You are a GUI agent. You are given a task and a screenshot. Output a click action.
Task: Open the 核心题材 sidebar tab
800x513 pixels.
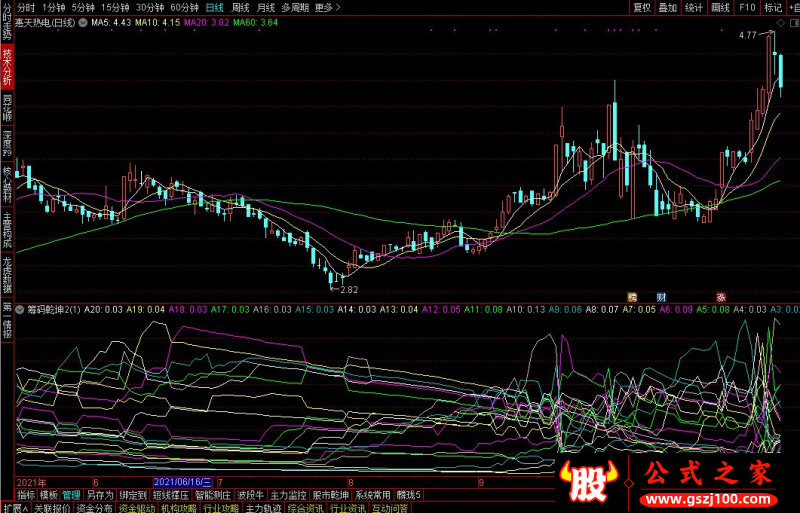tap(7, 184)
